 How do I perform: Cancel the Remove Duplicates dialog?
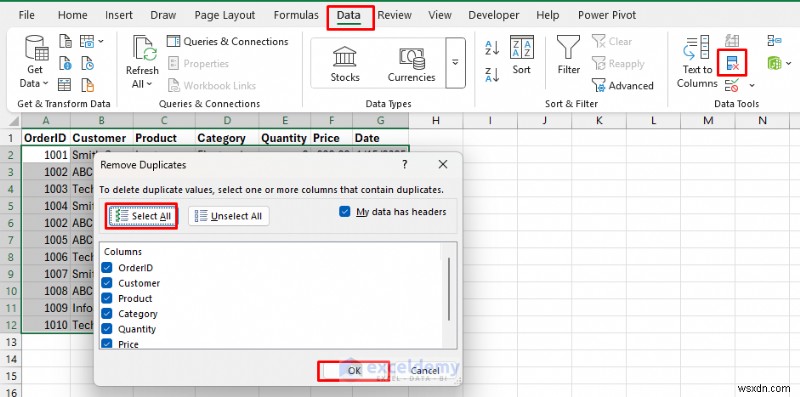pos(424,370)
